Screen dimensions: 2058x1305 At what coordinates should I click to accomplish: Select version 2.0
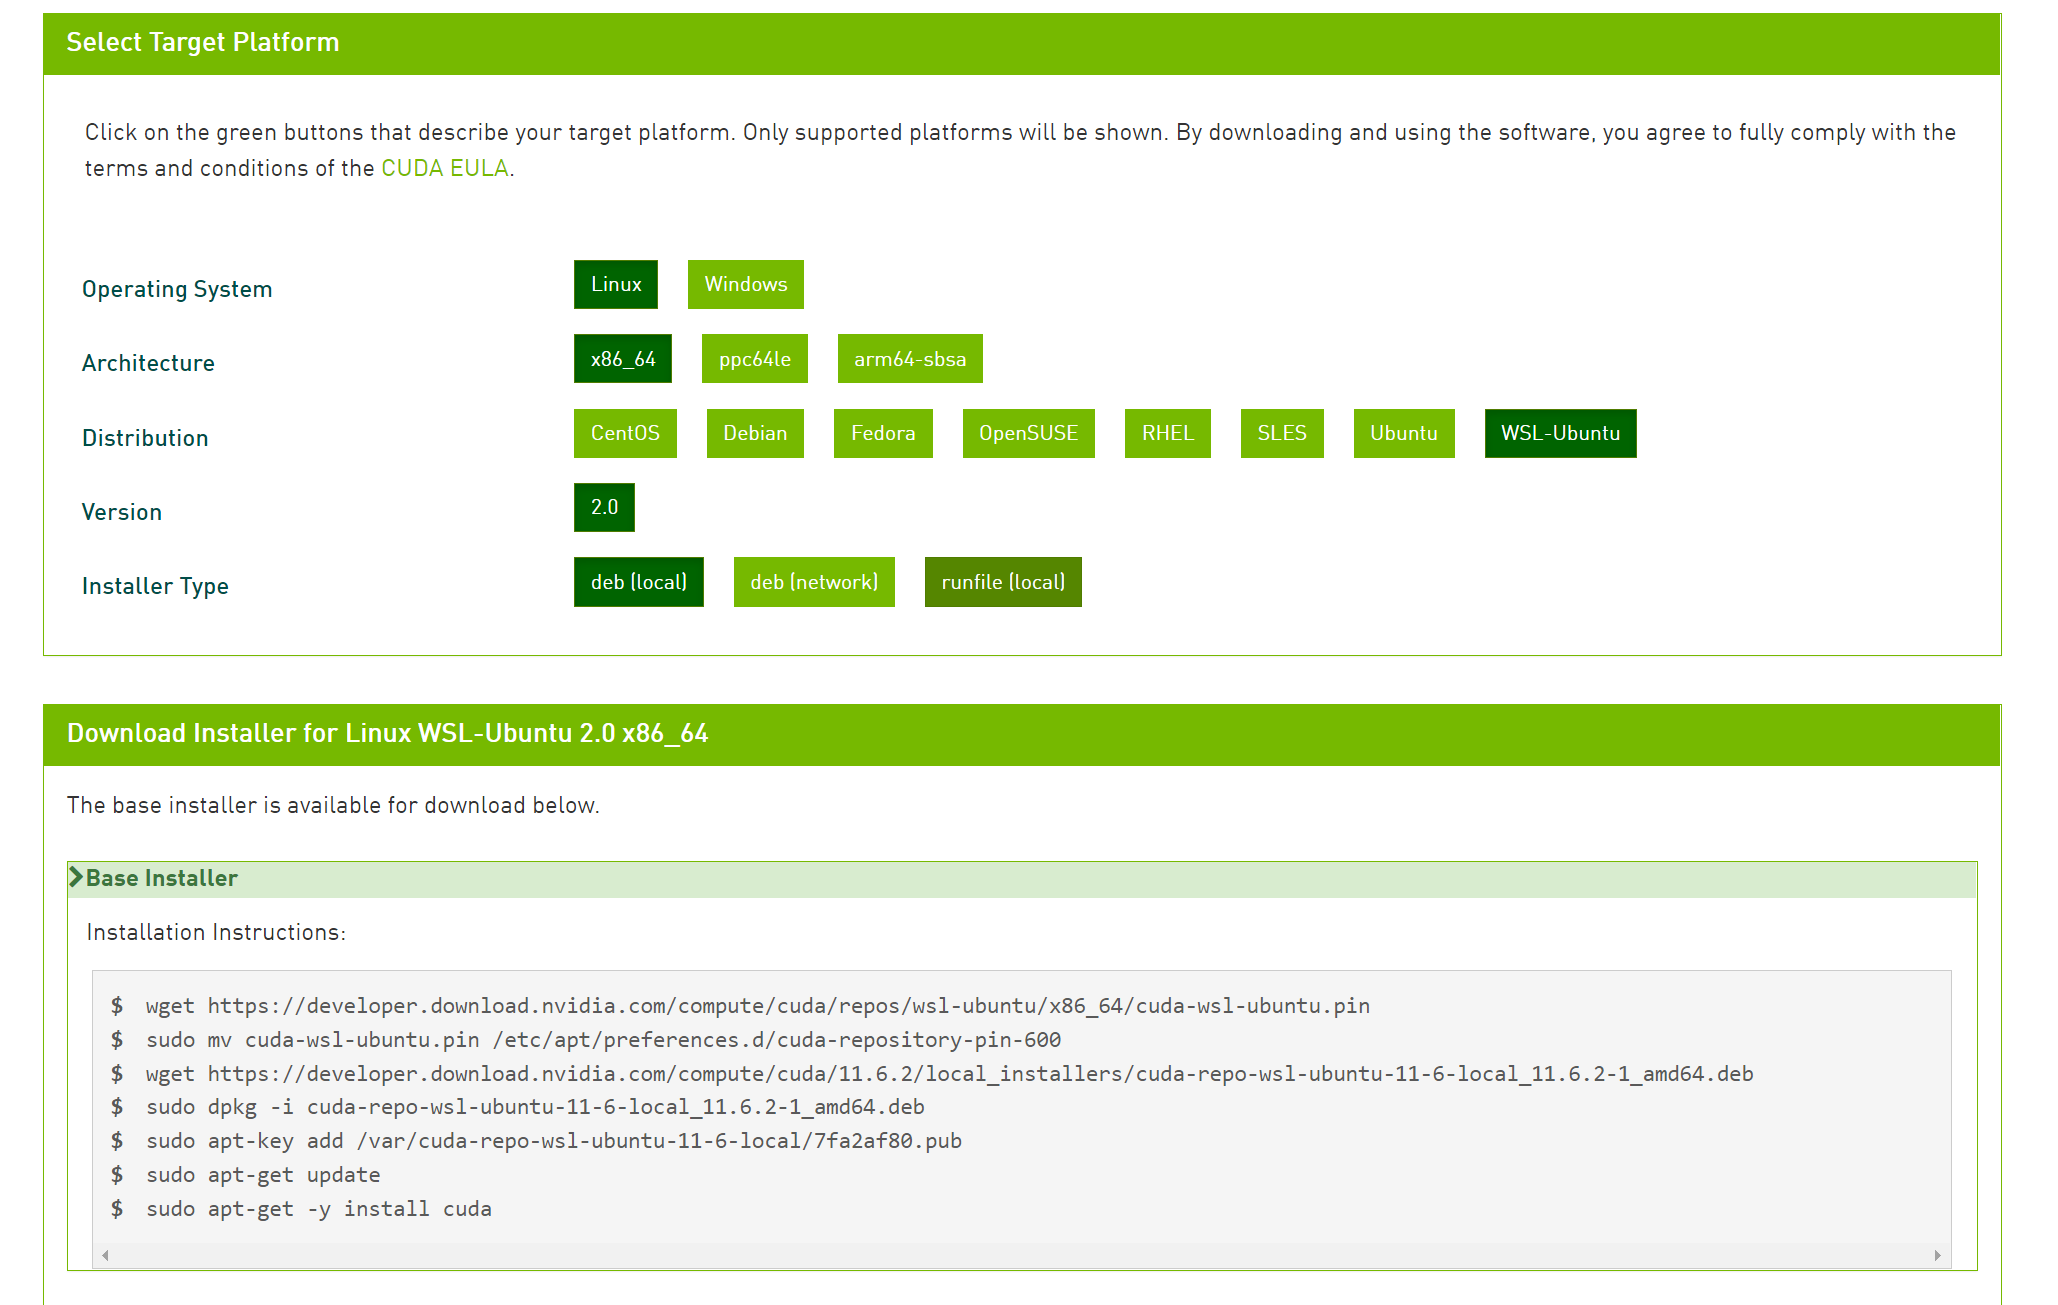pyautogui.click(x=604, y=507)
